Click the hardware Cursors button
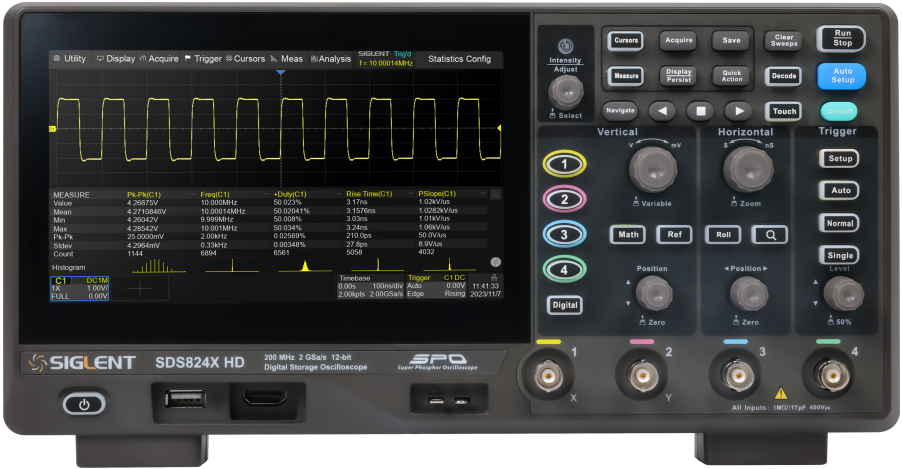This screenshot has width=902, height=469. [625, 40]
